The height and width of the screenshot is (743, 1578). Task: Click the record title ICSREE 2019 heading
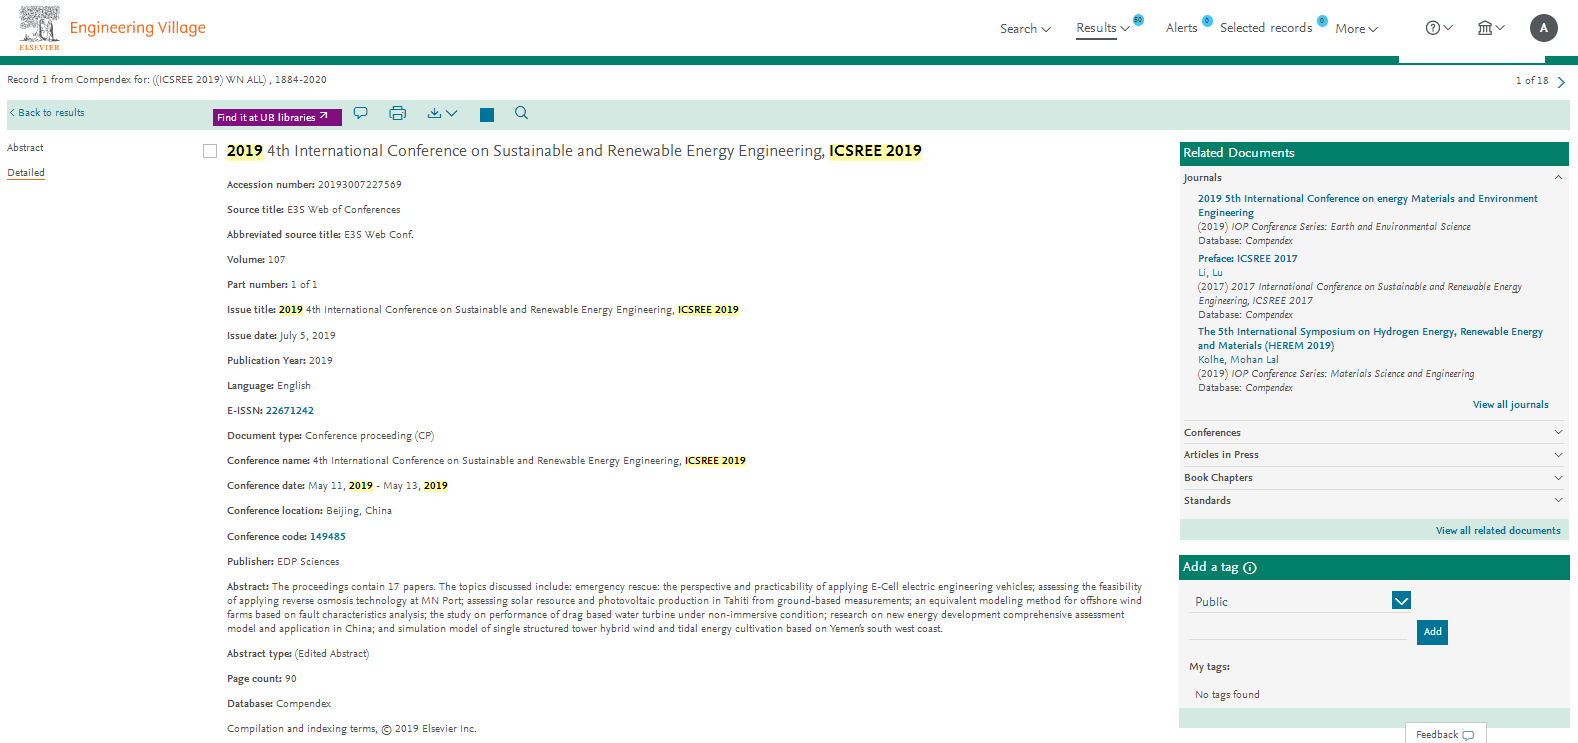pyautogui.click(x=574, y=151)
